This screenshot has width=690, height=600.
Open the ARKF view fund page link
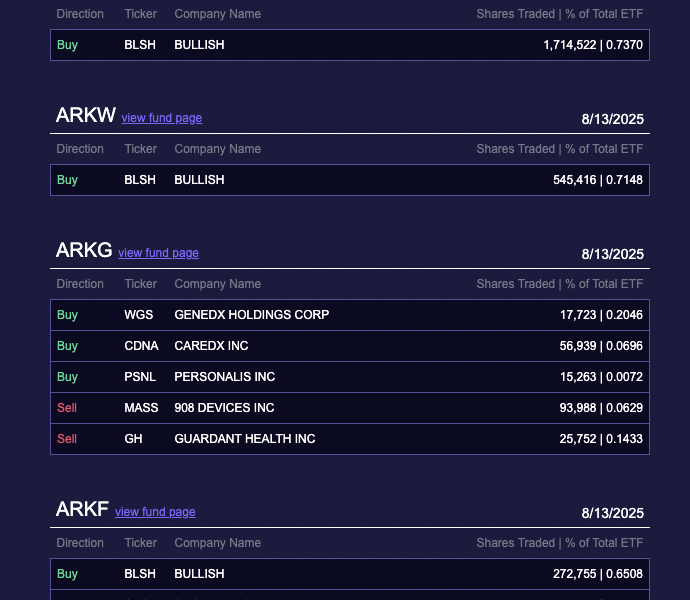click(x=155, y=512)
